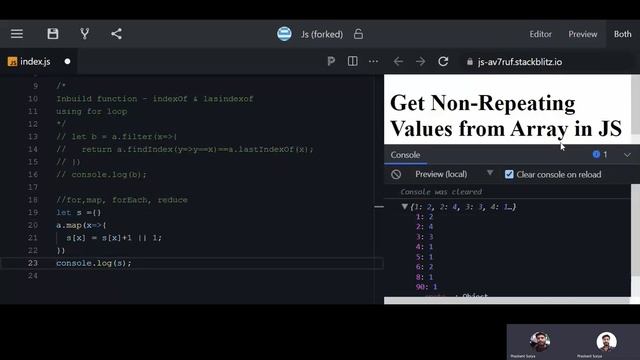Clear the console with the ban icon
Viewport: 640px width, 360px height.
[x=396, y=174]
